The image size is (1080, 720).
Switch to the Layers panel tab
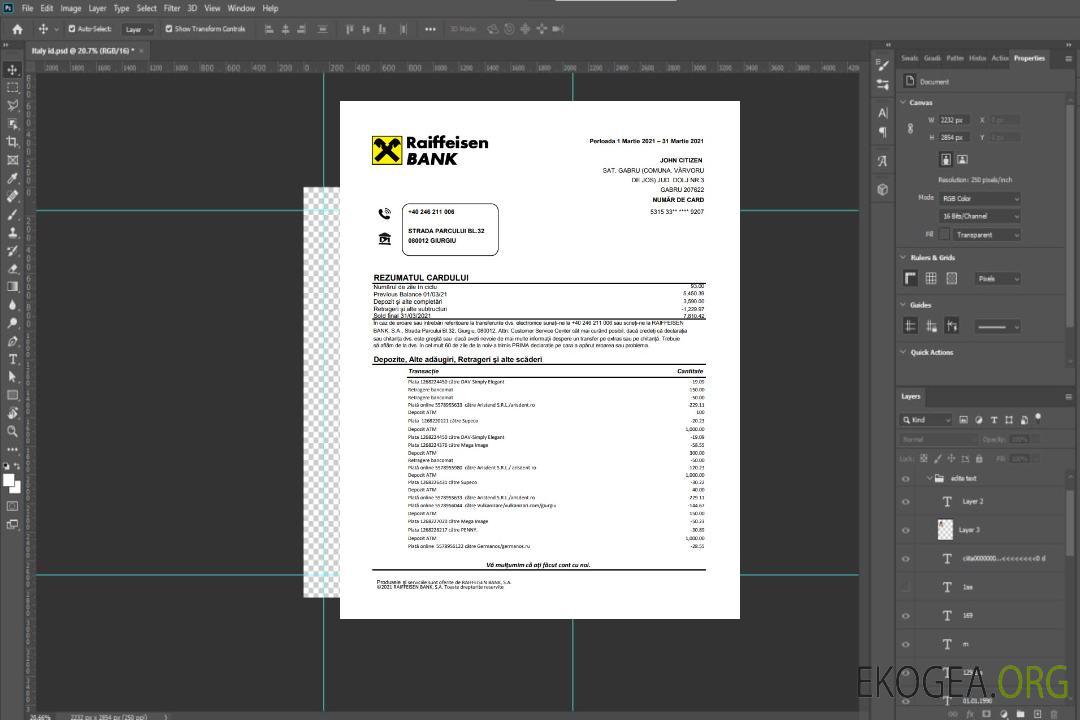(x=911, y=397)
